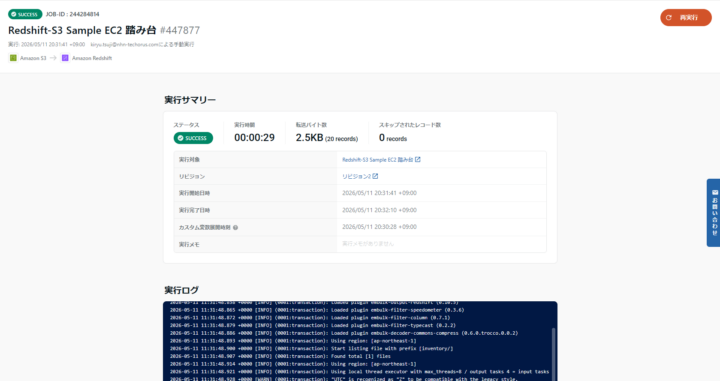Viewport: 720px width, 381px height.
Task: Click the arrow between S3 and Redshift
Action: point(53,58)
